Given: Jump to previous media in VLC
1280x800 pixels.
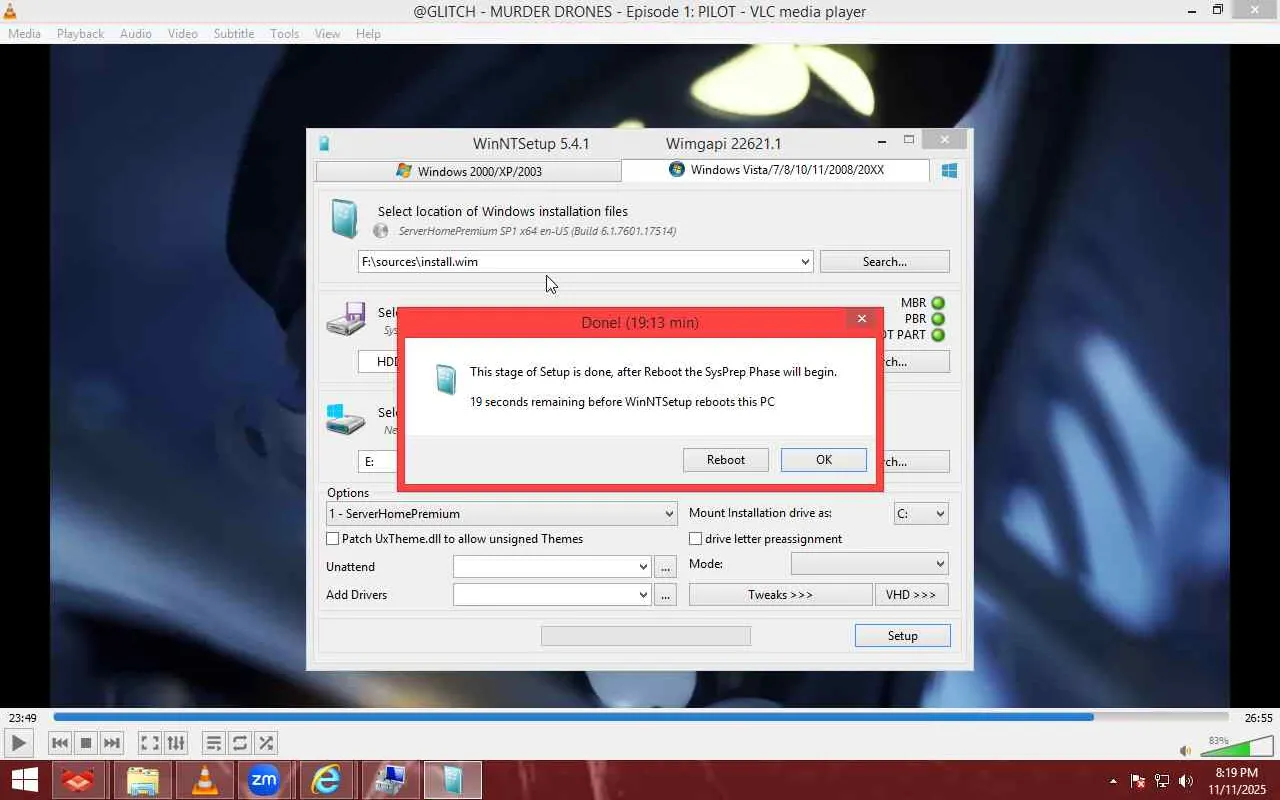Looking at the screenshot, I should pyautogui.click(x=60, y=743).
